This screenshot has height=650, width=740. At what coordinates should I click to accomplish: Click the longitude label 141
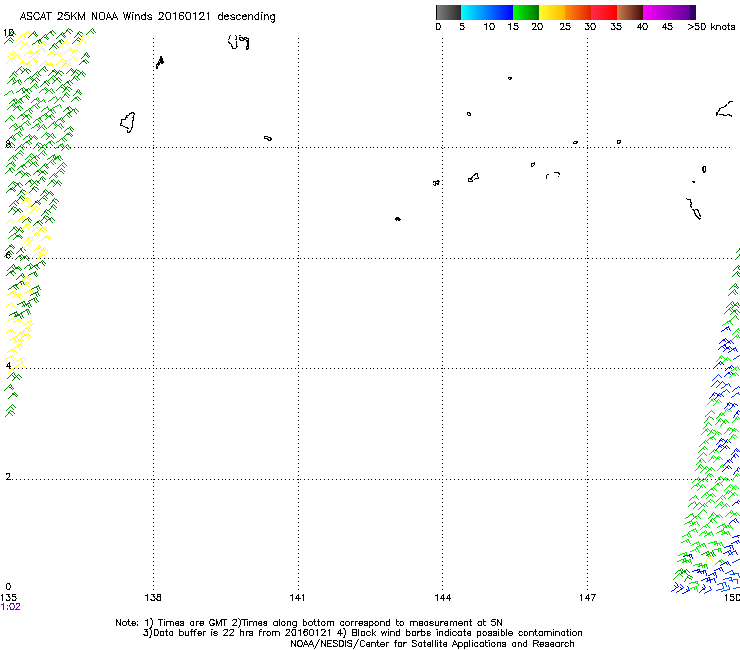point(297,598)
